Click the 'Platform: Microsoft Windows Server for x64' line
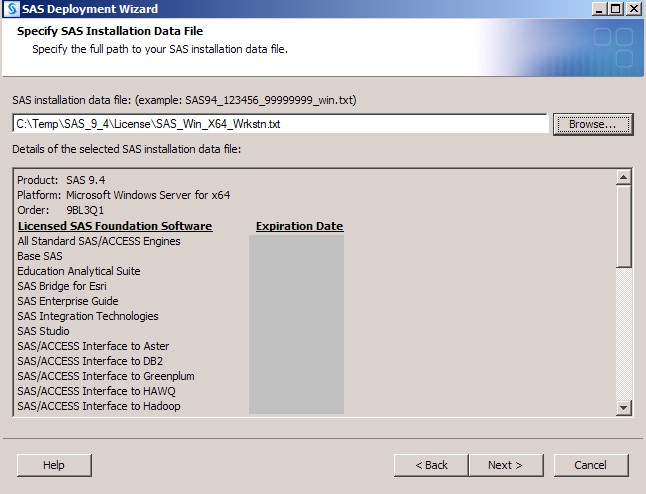The image size is (646, 494). 124,195
